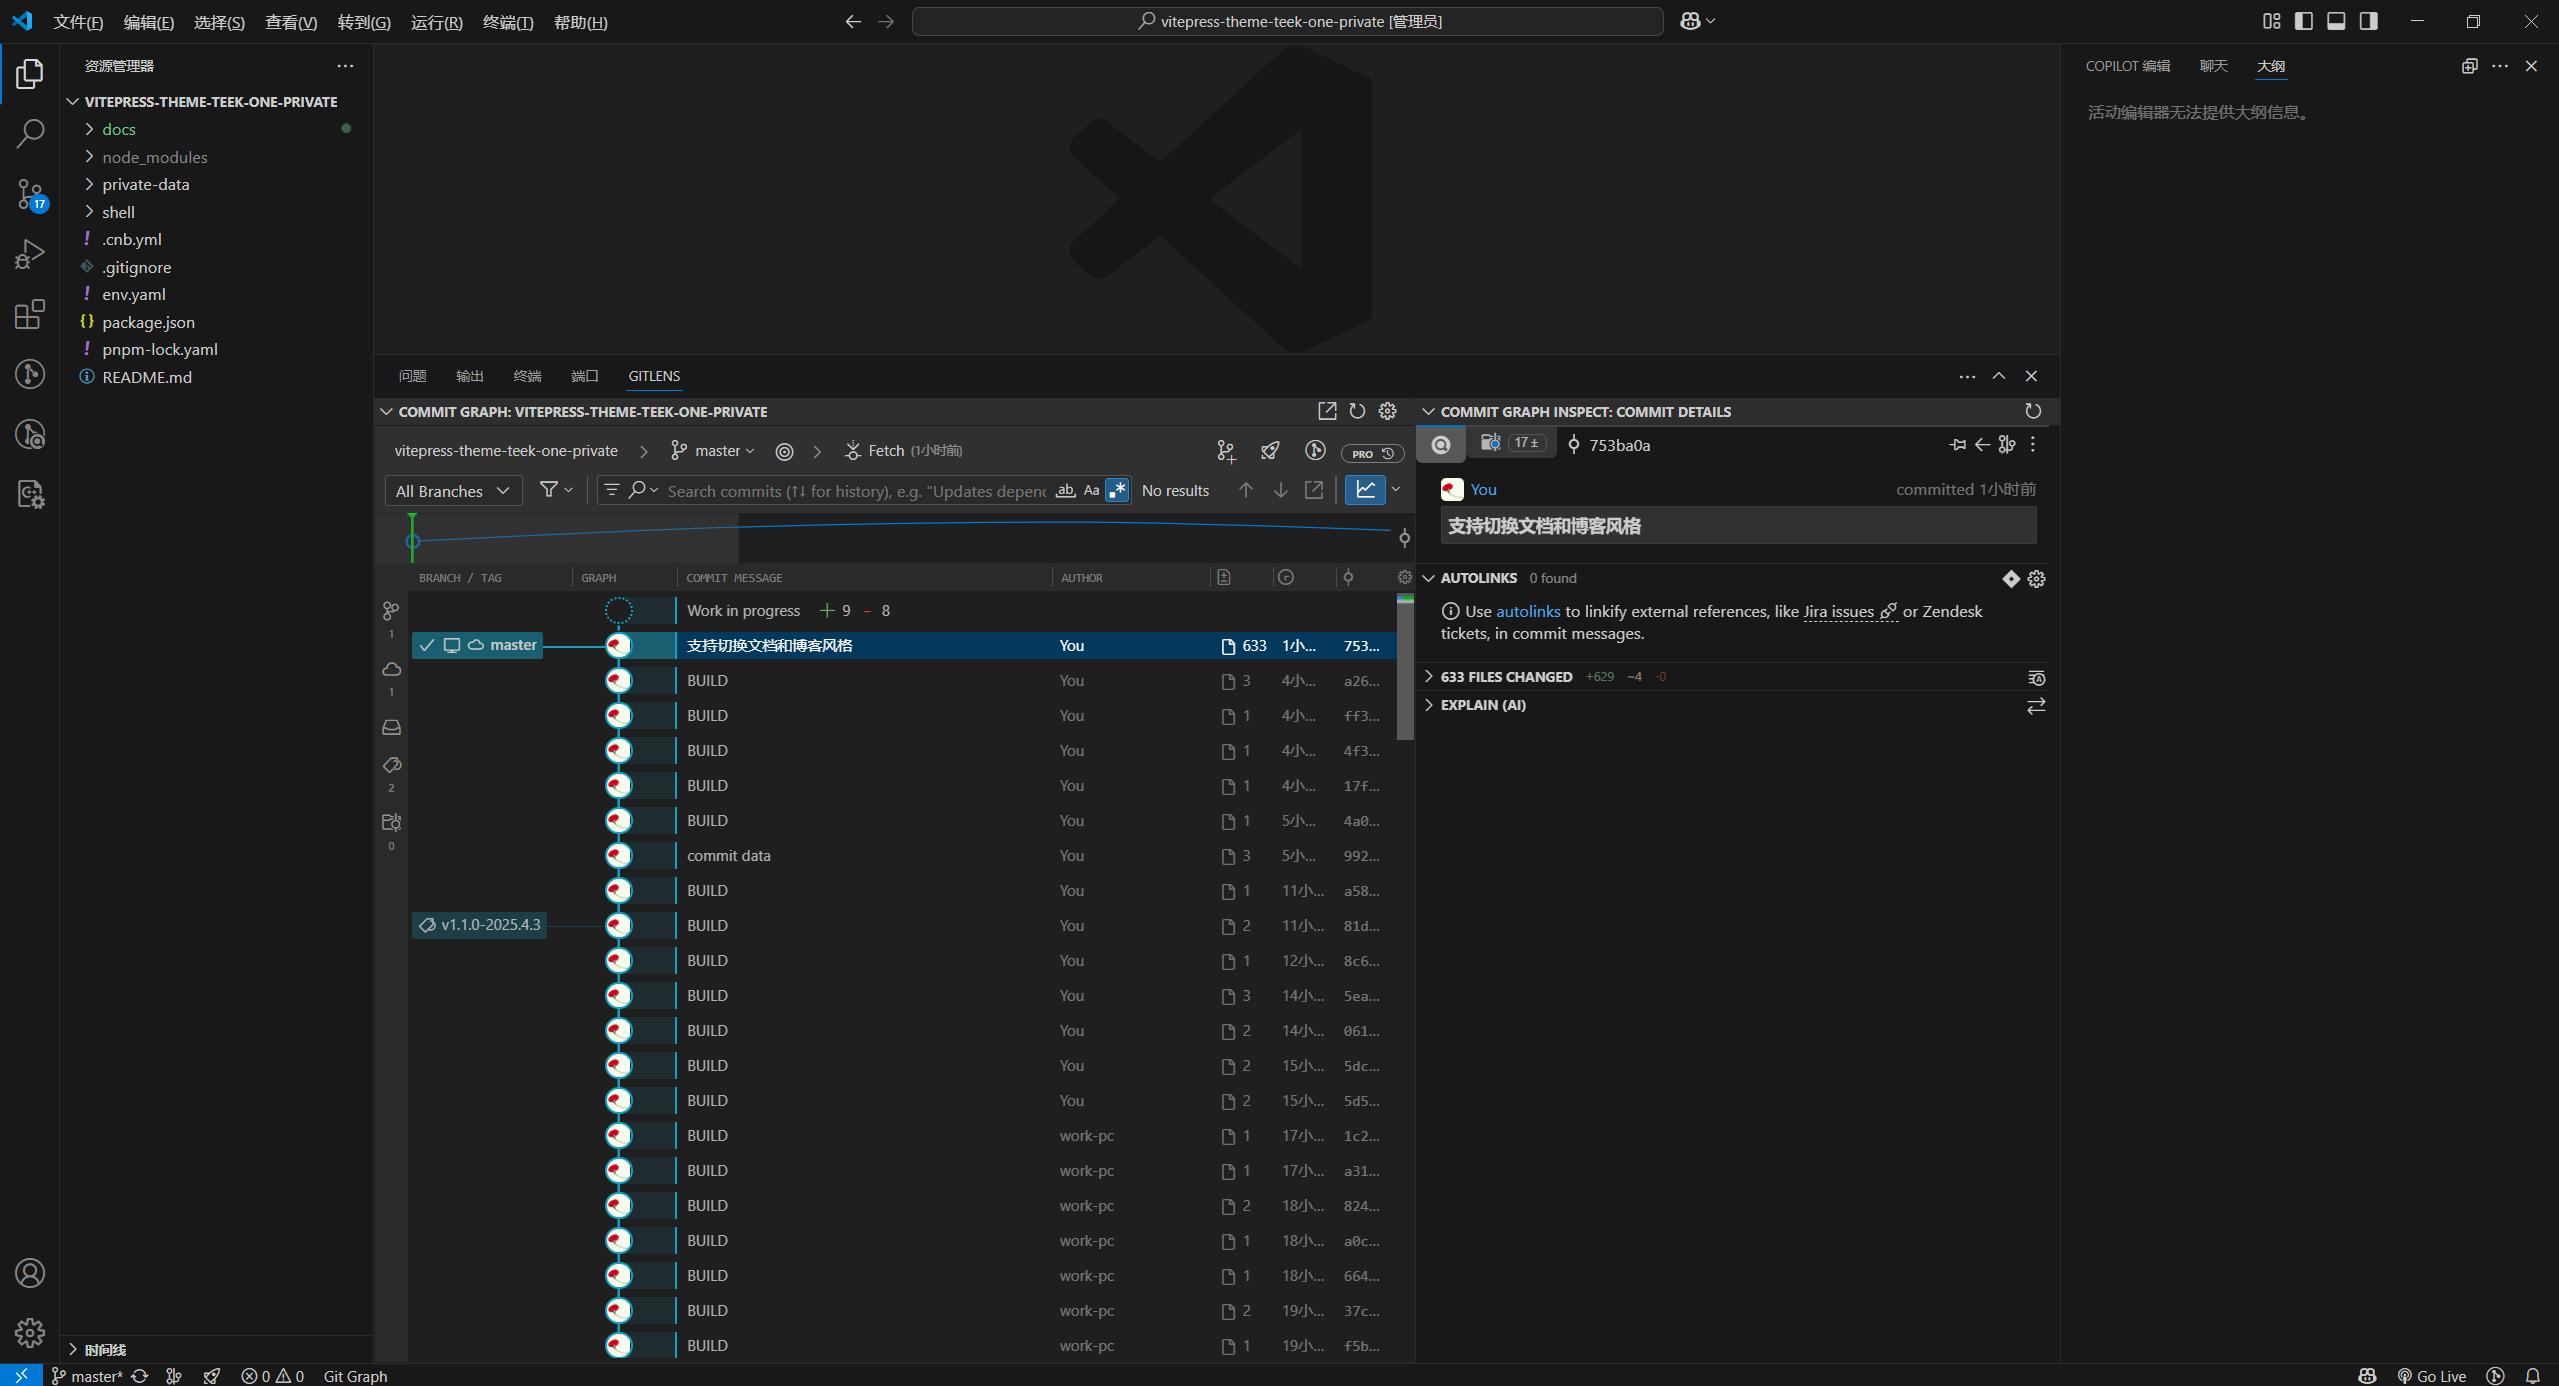Screen dimensions: 2559x1386
Task: Open the Launchpad rocket icon in graph toolbar
Action: coord(1270,451)
